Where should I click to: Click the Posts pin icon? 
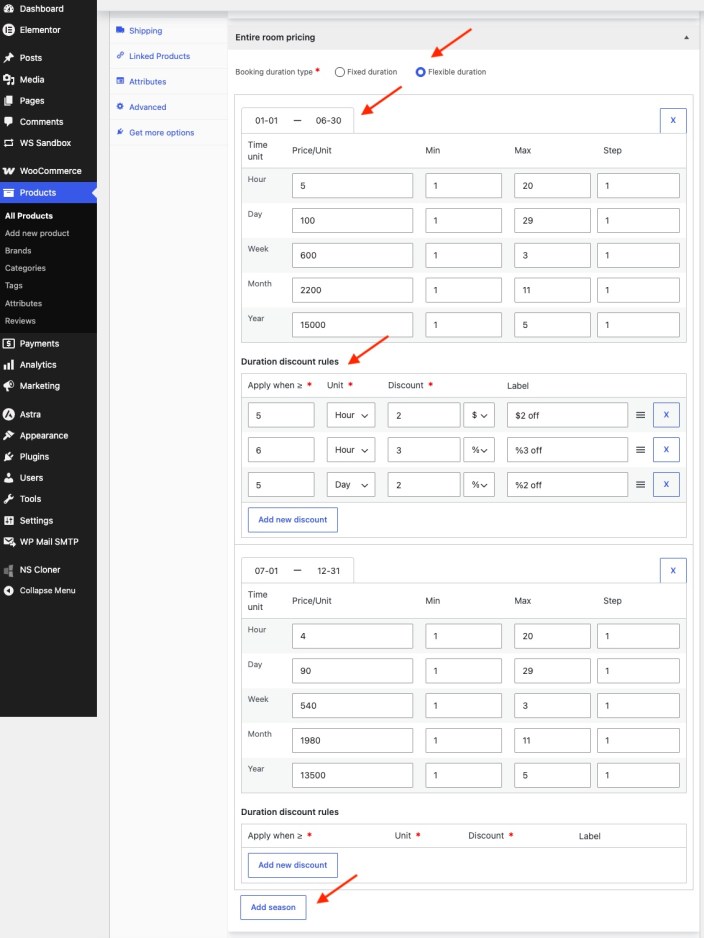(8, 58)
